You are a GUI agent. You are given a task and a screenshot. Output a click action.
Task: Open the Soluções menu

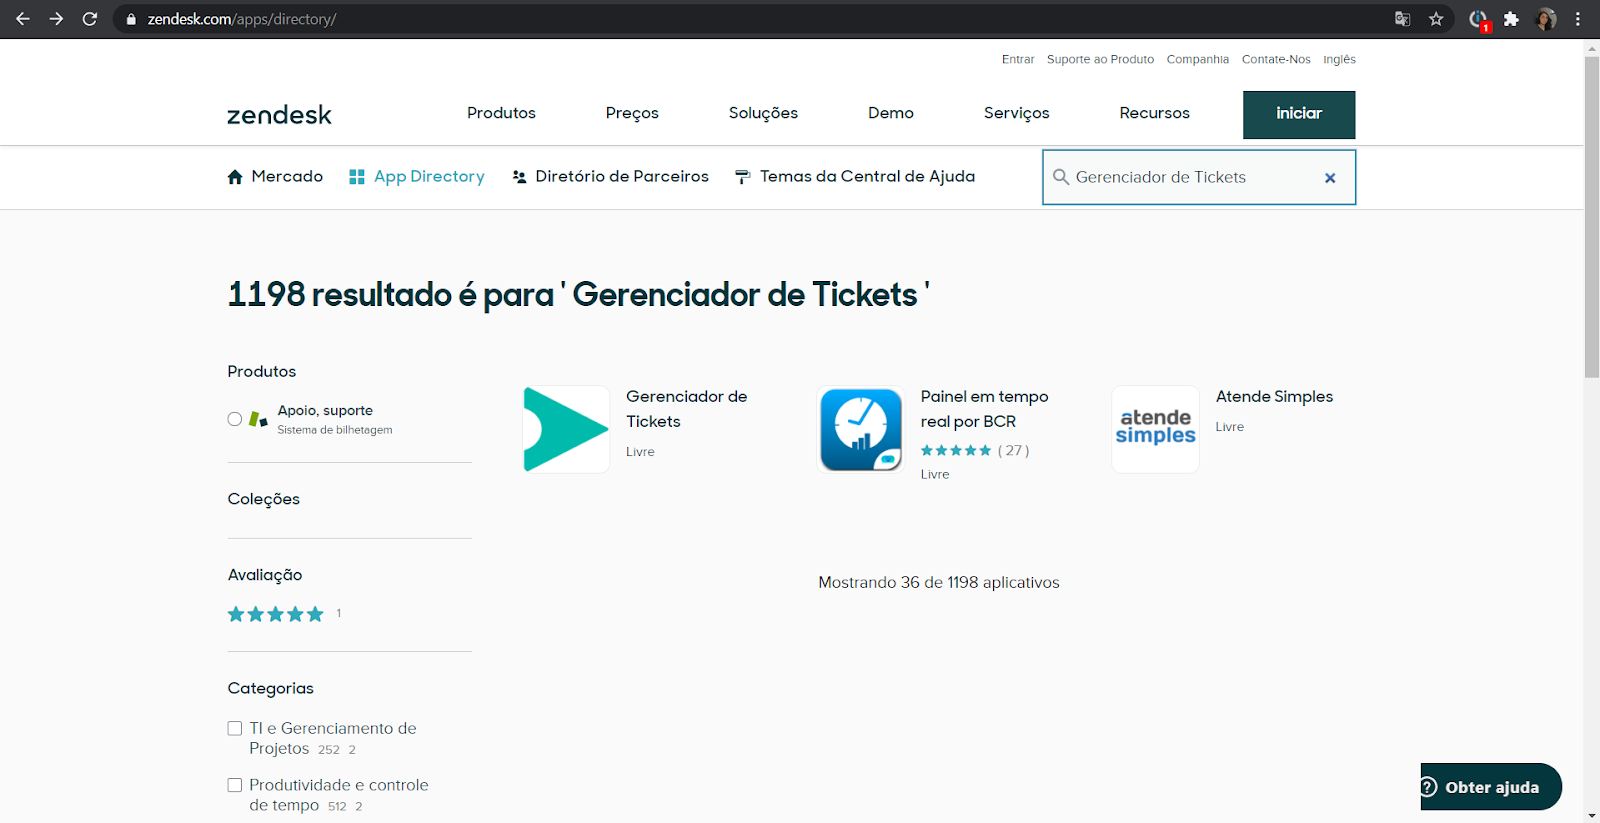pyautogui.click(x=763, y=113)
